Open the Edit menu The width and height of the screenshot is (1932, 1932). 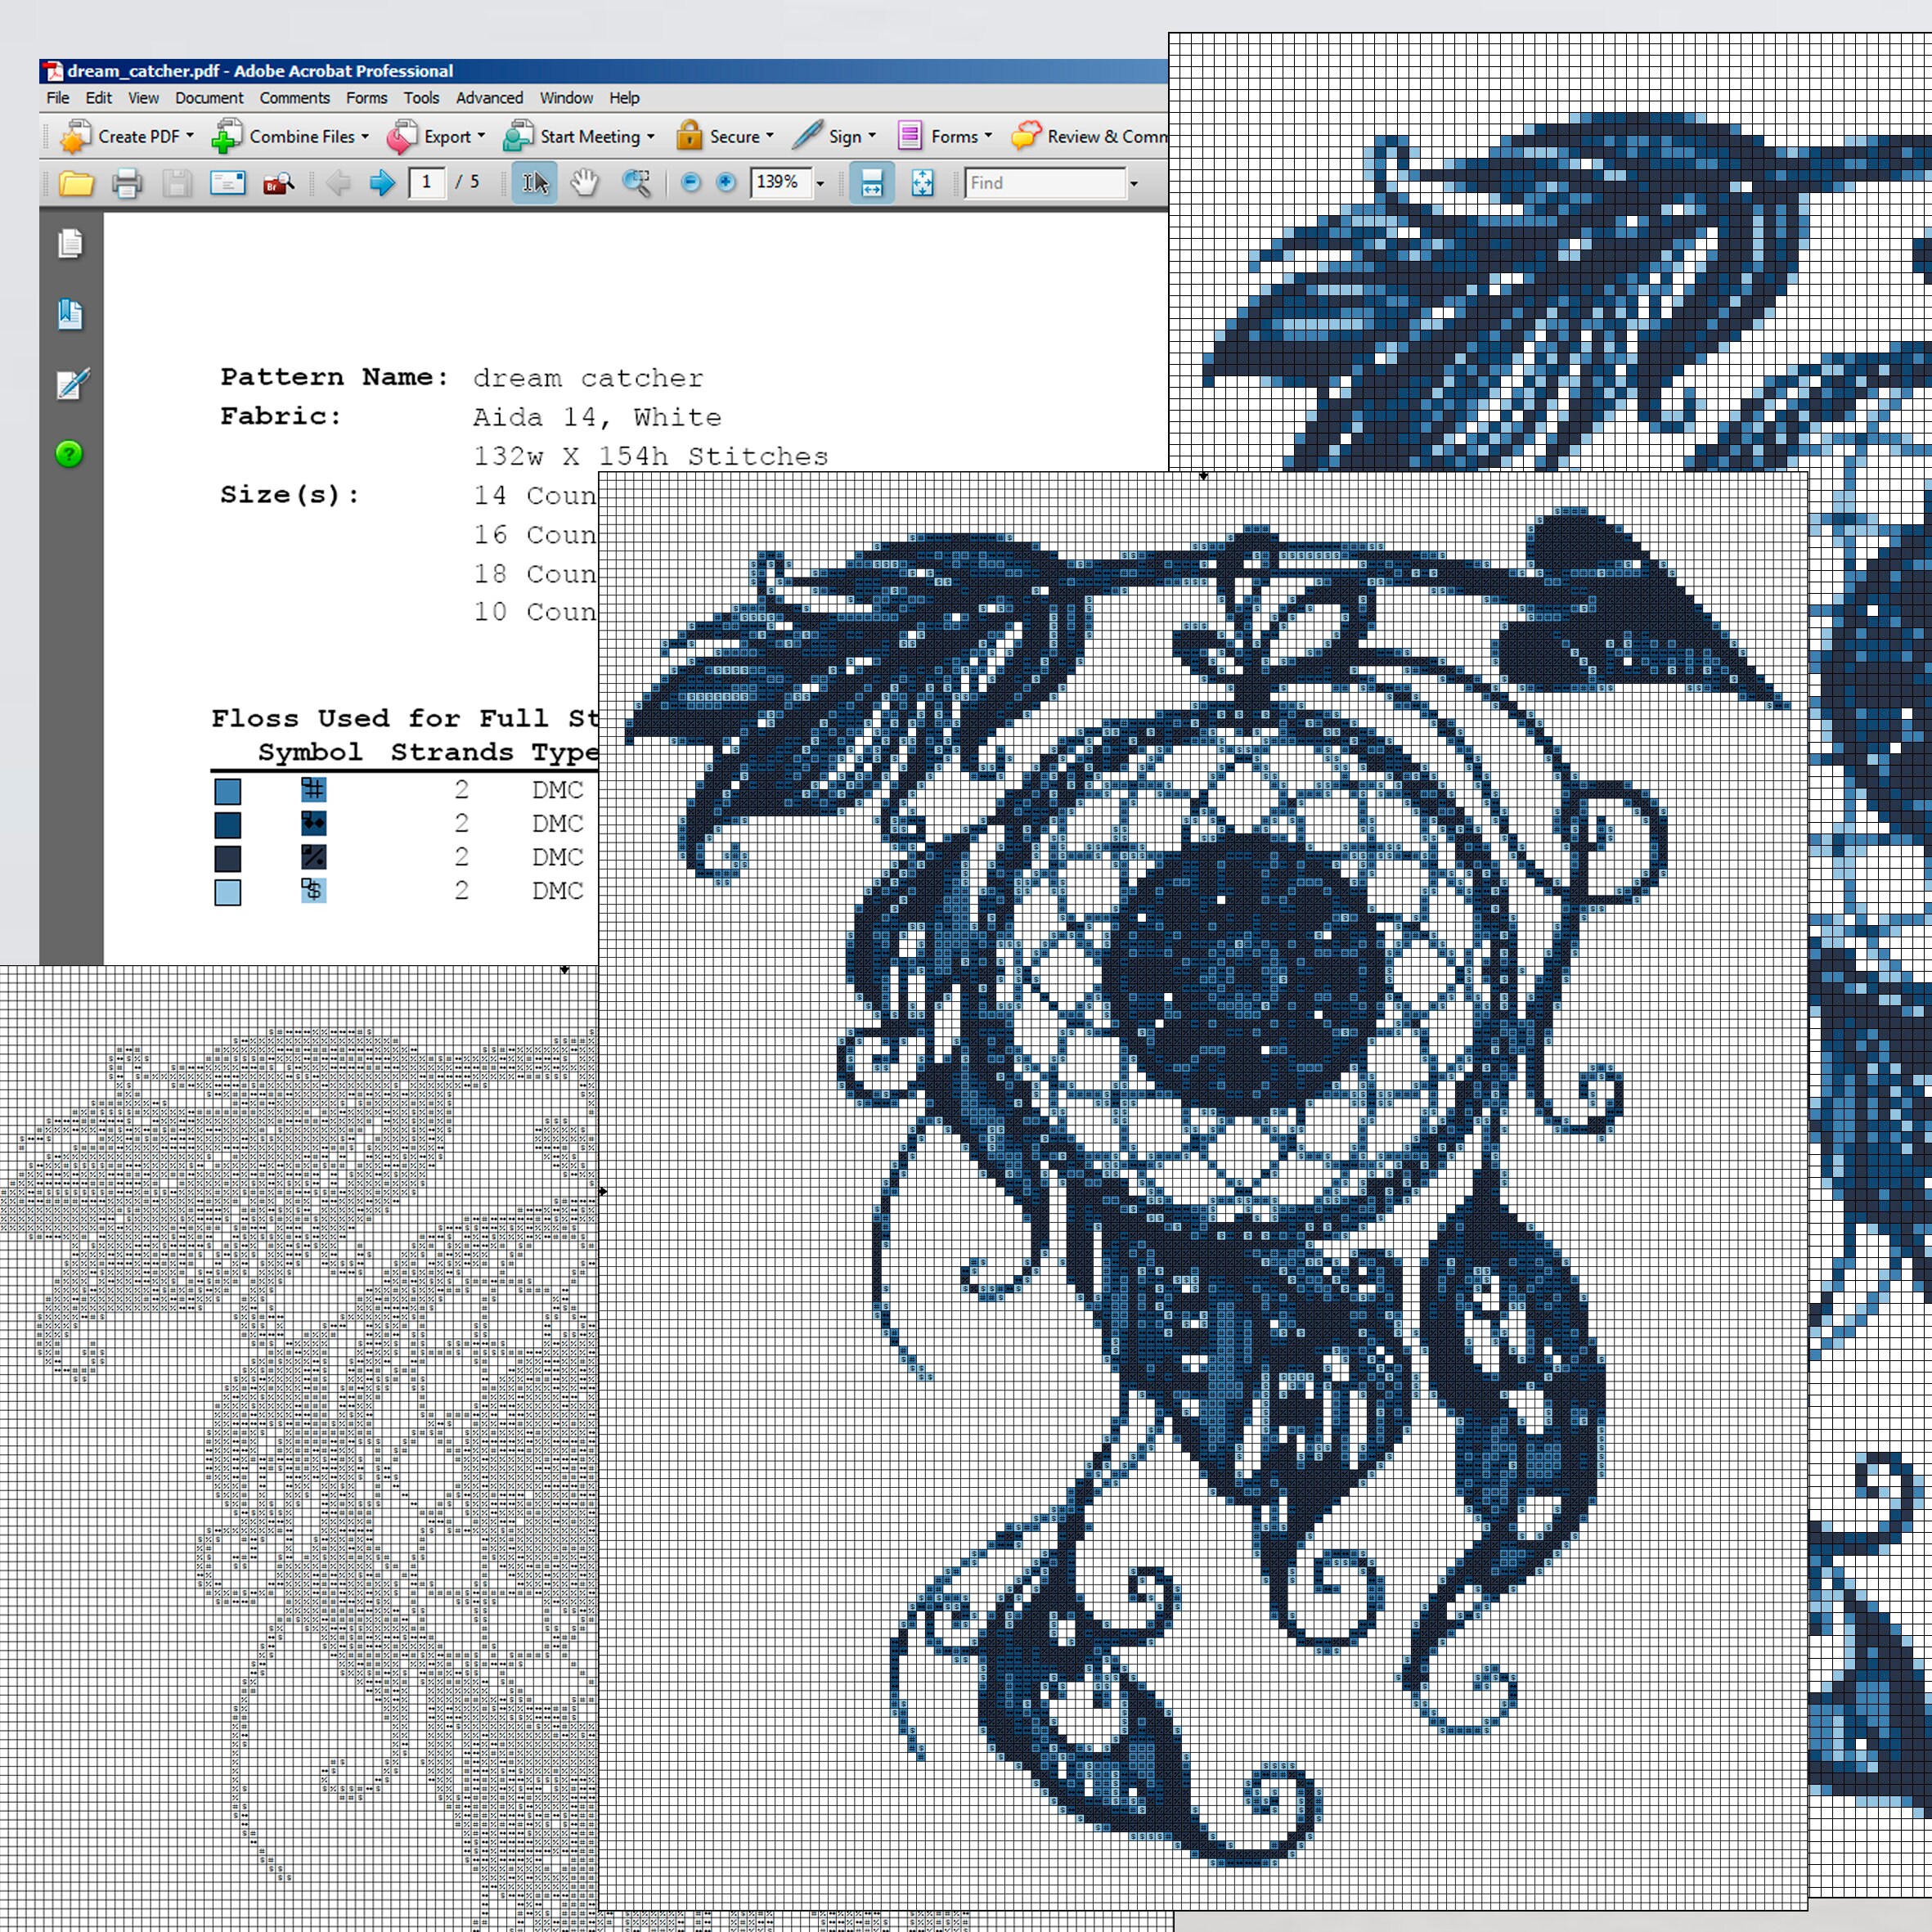tap(98, 98)
